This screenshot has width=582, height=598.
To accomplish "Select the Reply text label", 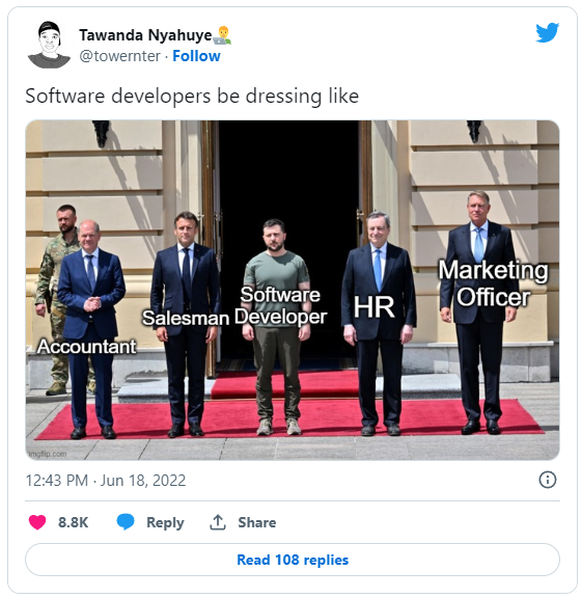I will (x=165, y=522).
